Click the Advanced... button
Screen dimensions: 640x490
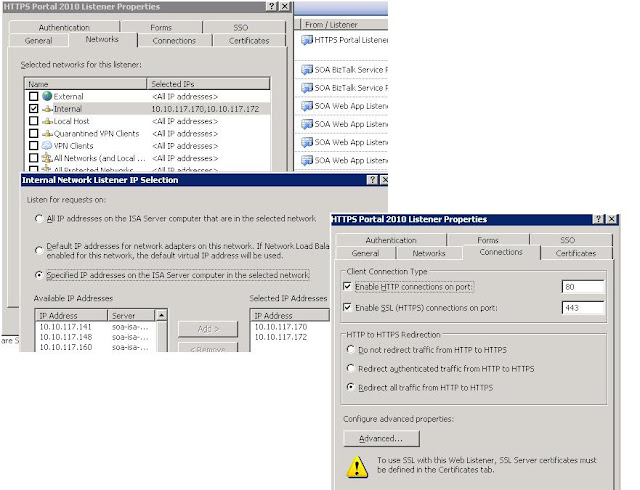click(381, 439)
